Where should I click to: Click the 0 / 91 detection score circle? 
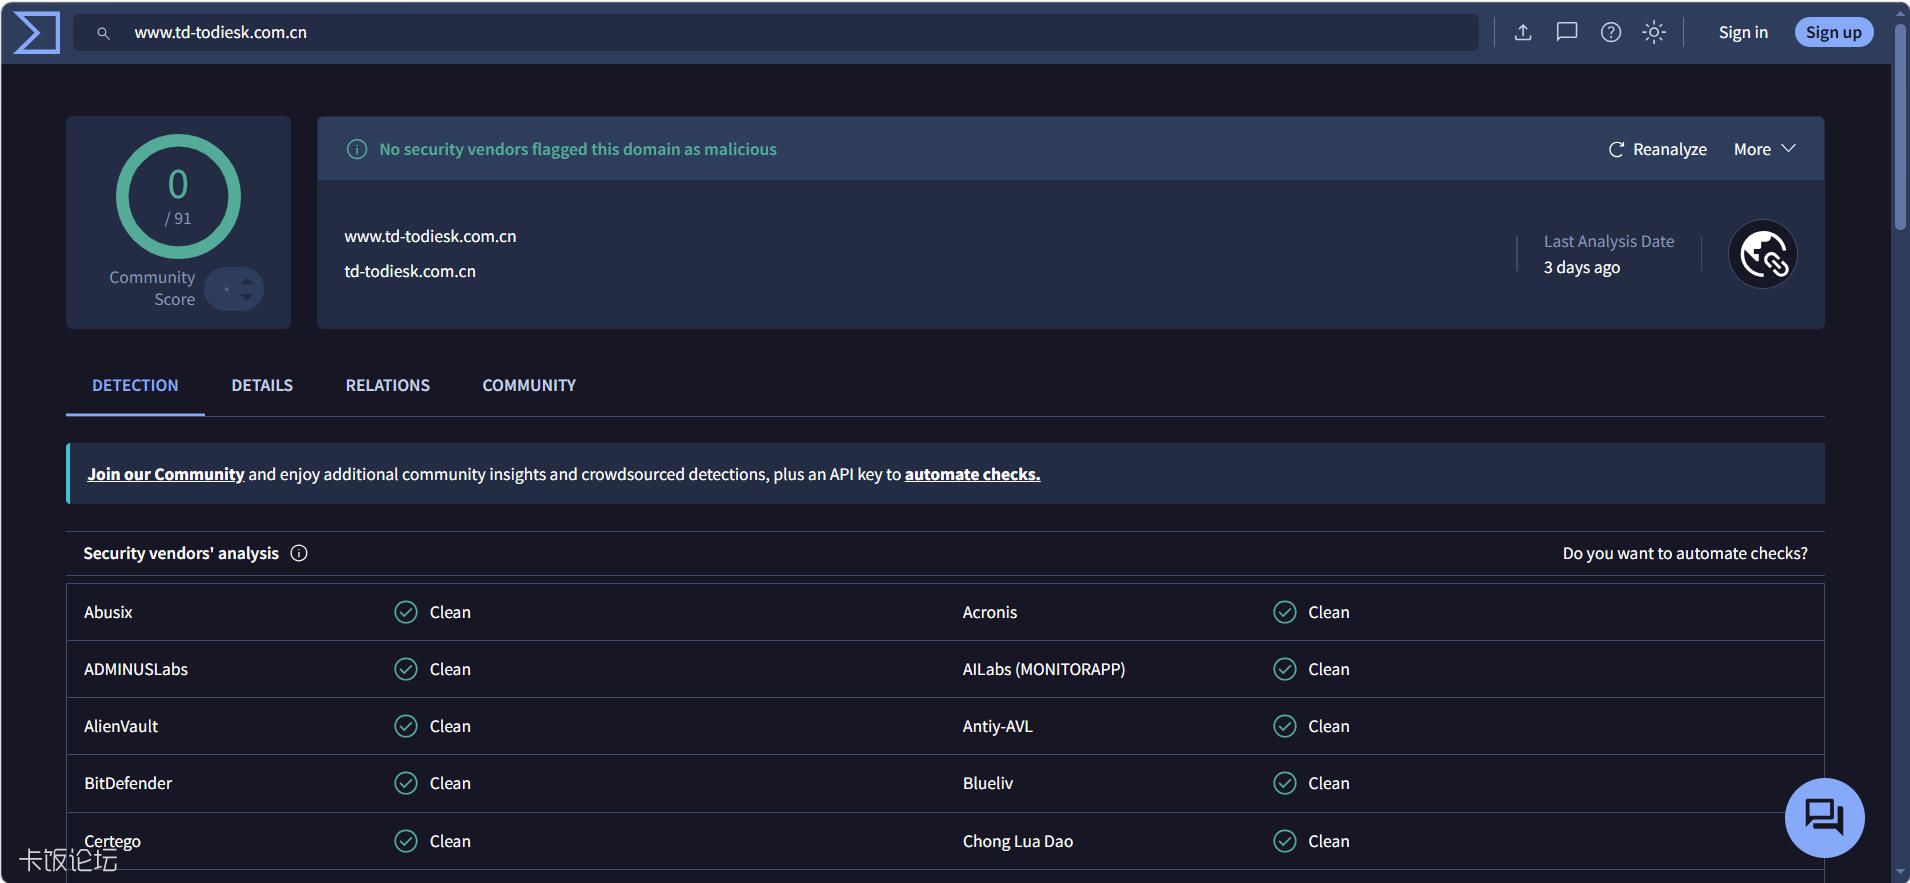click(x=178, y=196)
